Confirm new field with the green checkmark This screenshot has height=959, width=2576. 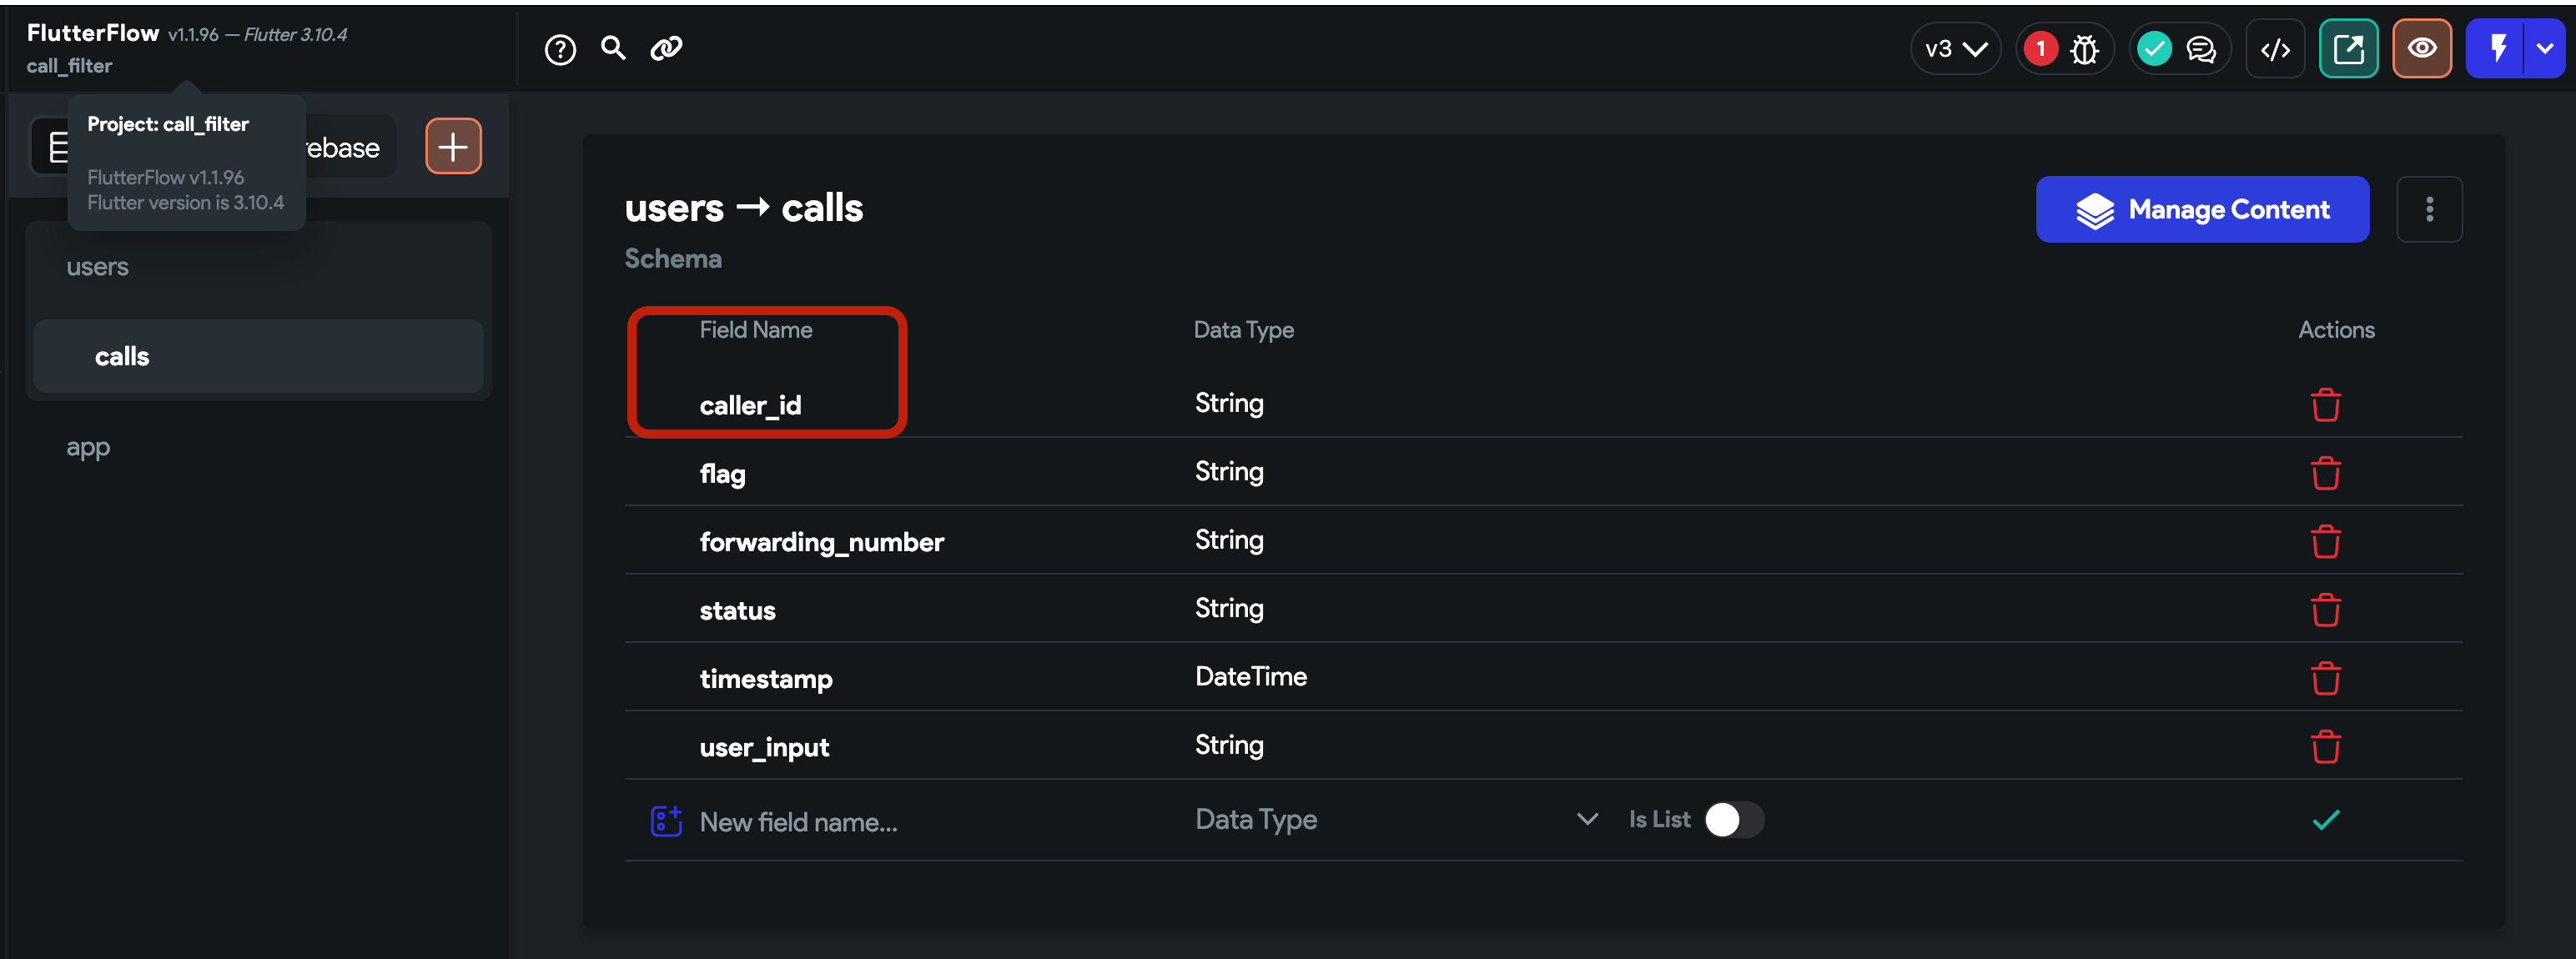pos(2326,820)
